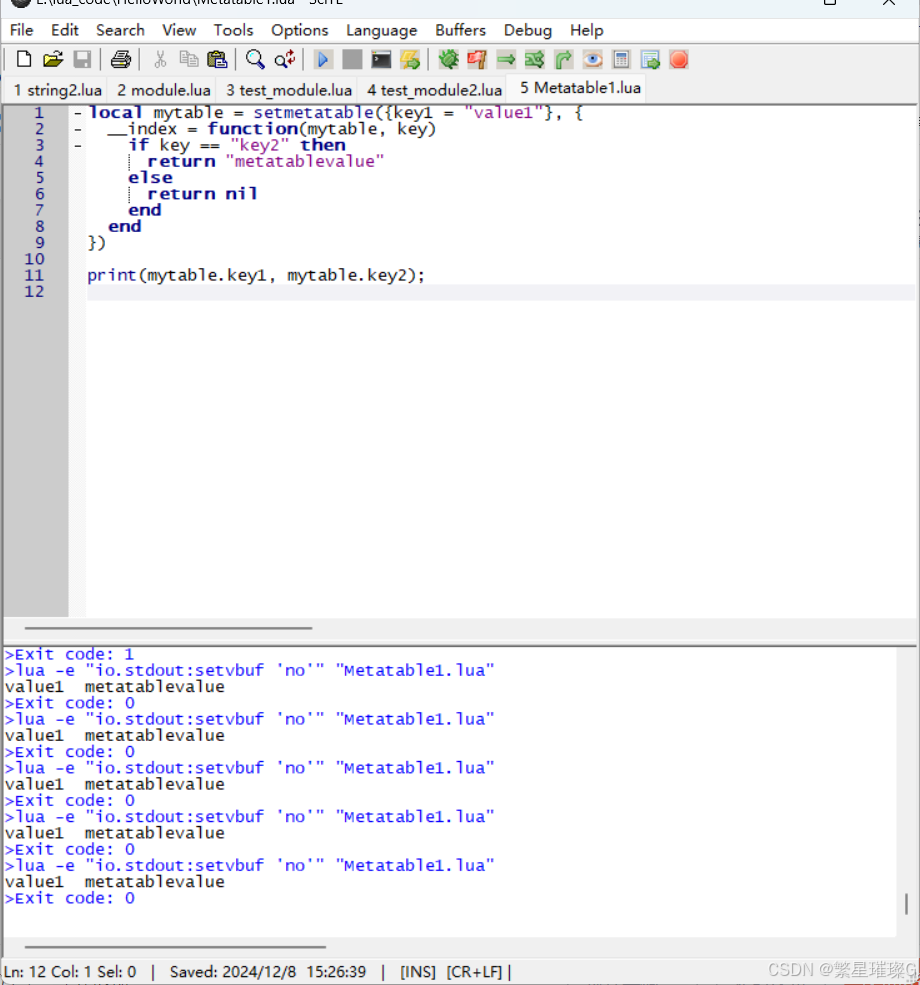920x985 pixels.
Task: Open the Options menu
Action: pyautogui.click(x=299, y=30)
